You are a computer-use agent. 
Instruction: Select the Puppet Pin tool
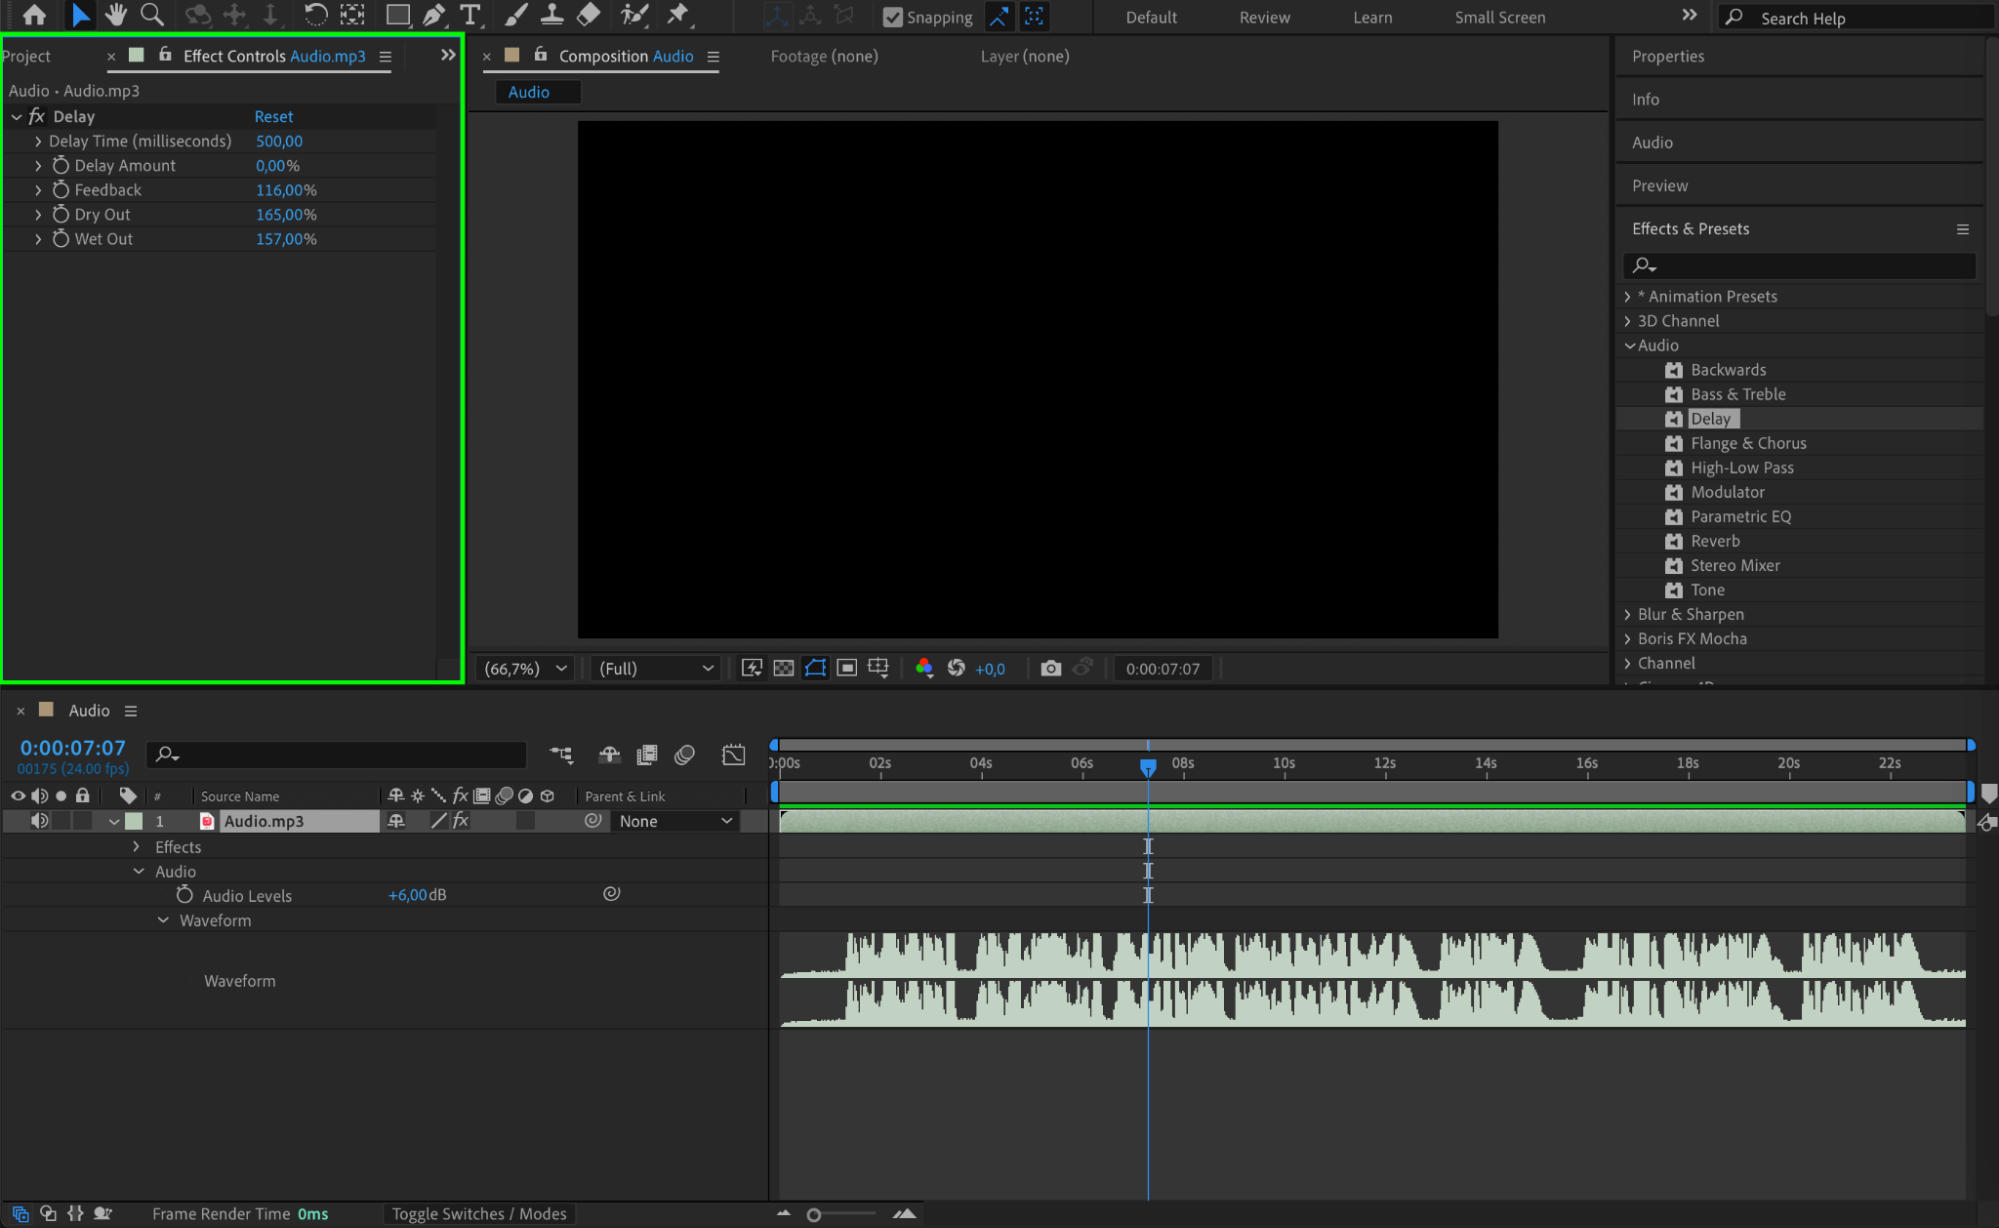[679, 15]
